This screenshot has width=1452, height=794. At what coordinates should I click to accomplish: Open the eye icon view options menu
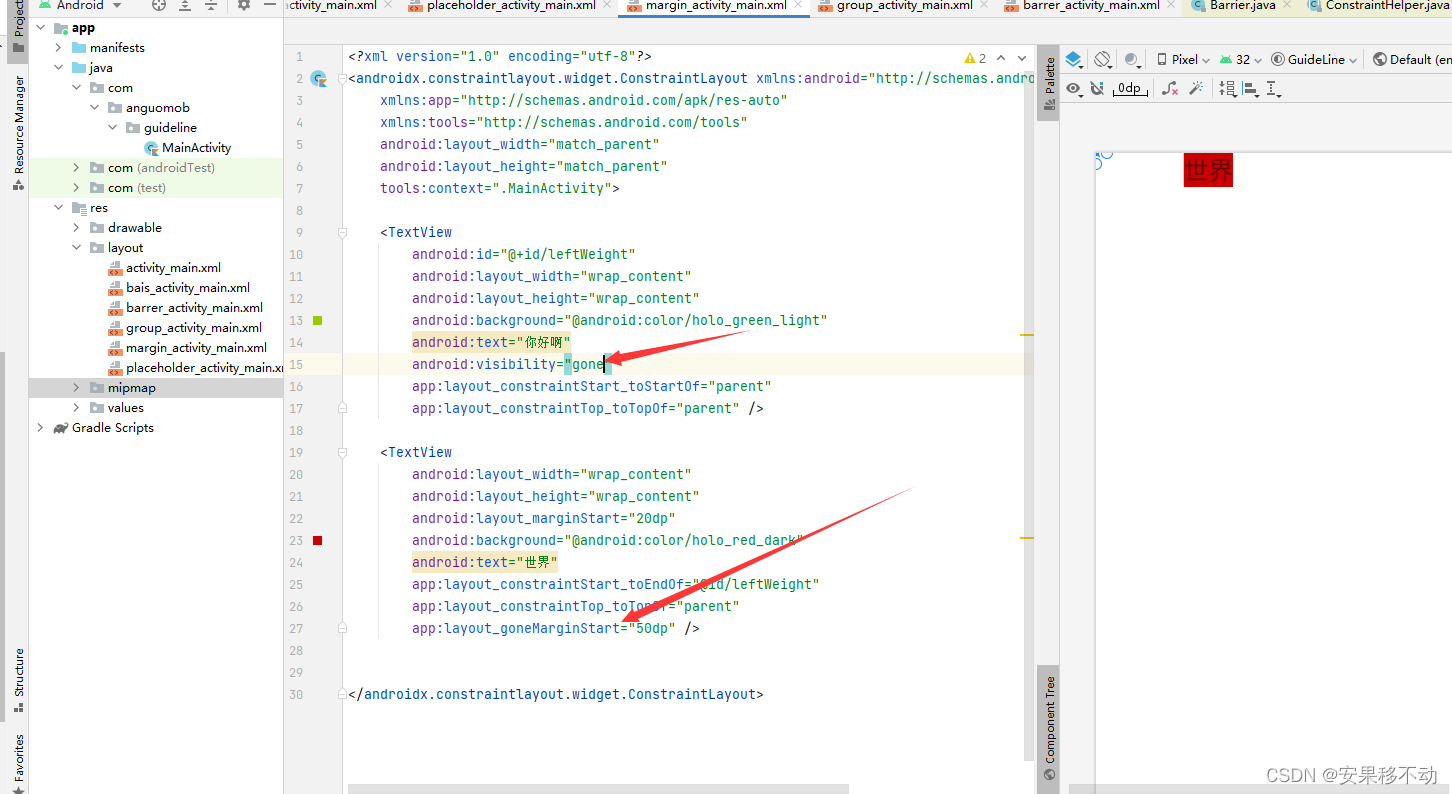click(x=1073, y=88)
